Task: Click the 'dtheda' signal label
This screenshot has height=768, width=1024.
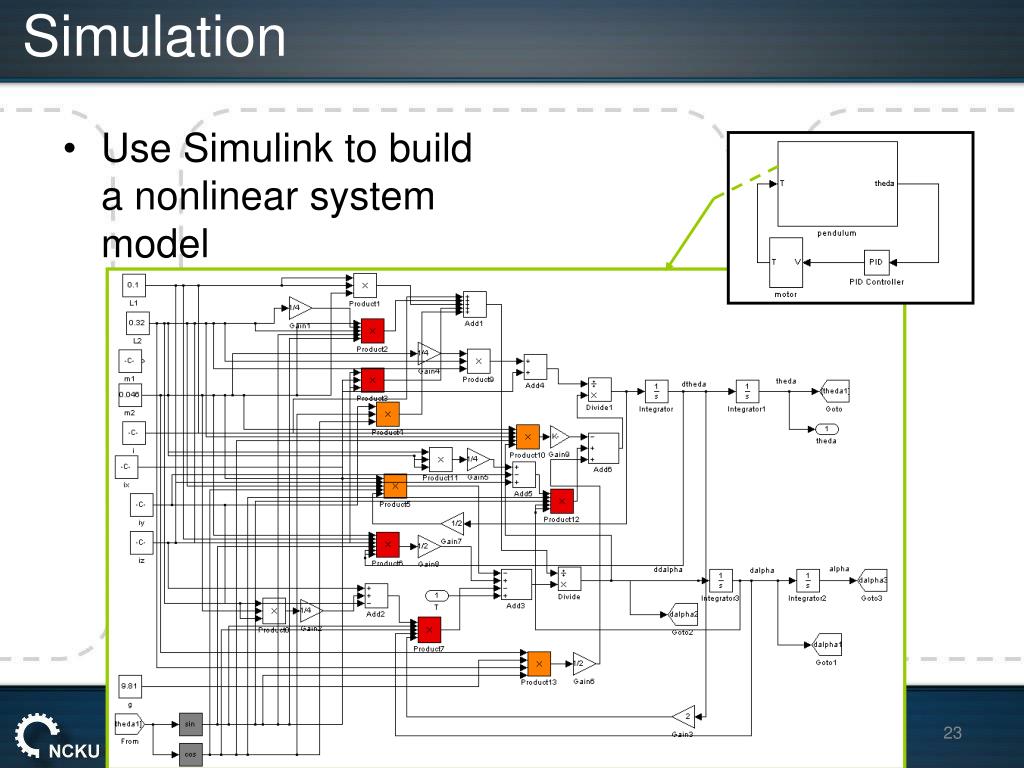Action: click(x=694, y=384)
